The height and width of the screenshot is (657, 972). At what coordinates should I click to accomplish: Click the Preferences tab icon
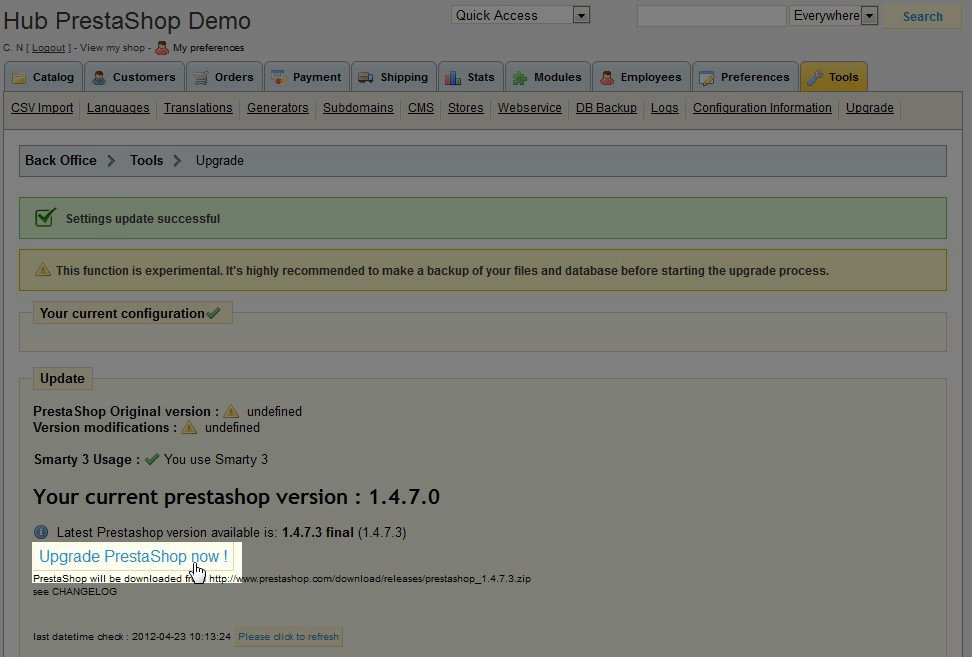(x=707, y=77)
